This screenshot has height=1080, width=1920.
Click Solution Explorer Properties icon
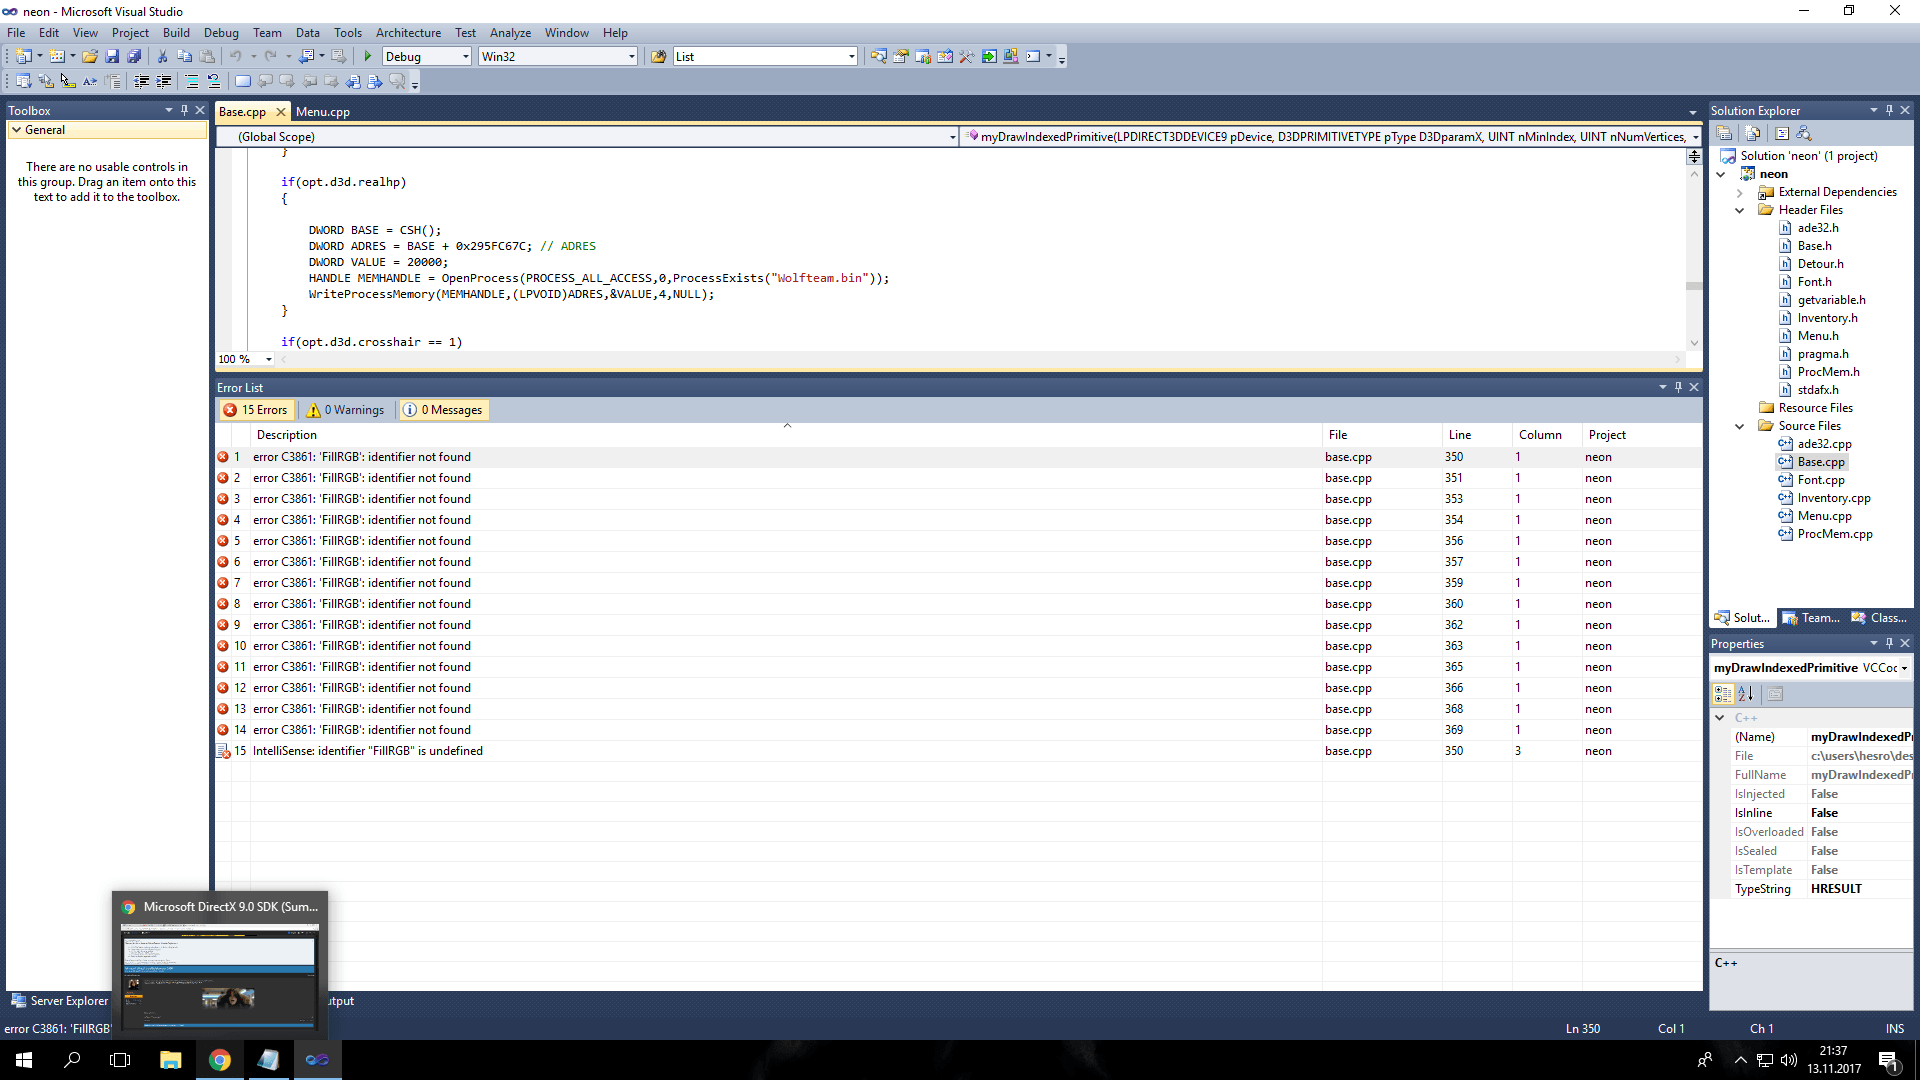tap(1724, 133)
